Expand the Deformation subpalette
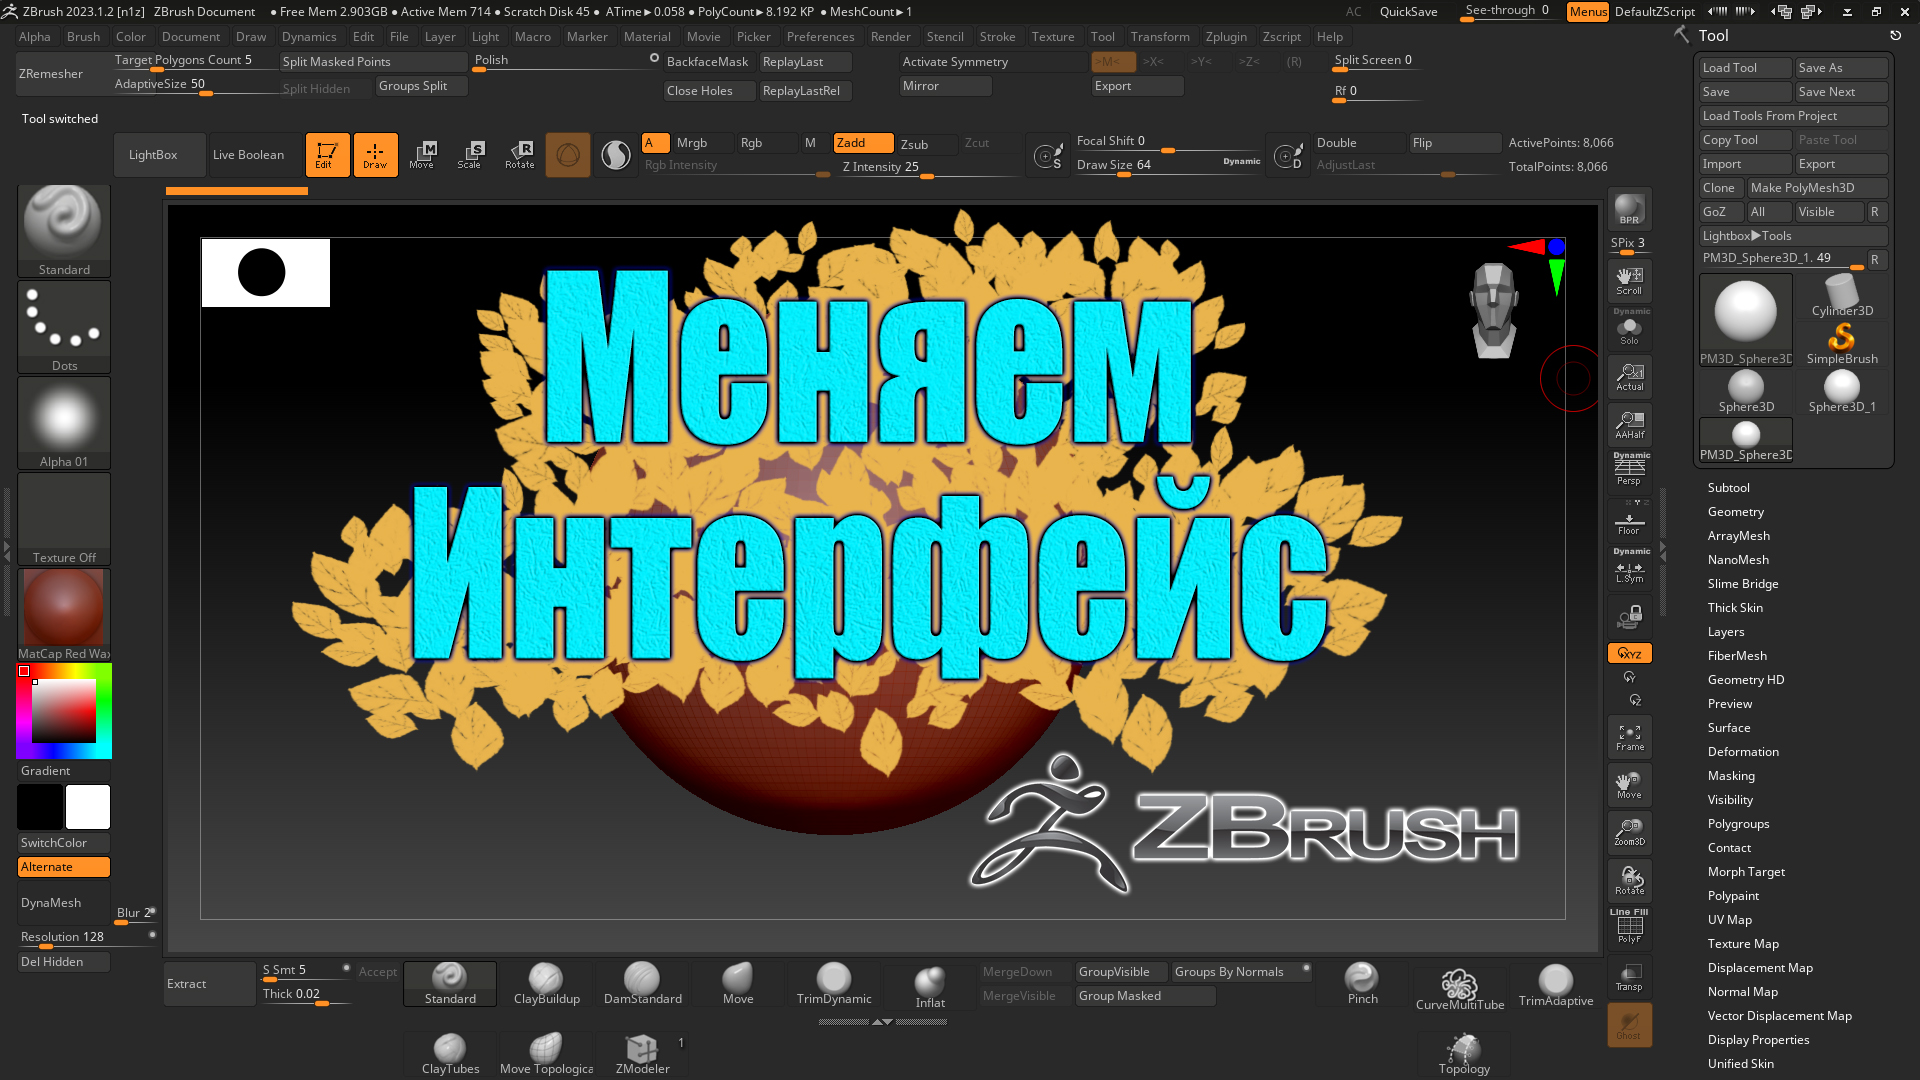1920x1080 pixels. 1742,752
